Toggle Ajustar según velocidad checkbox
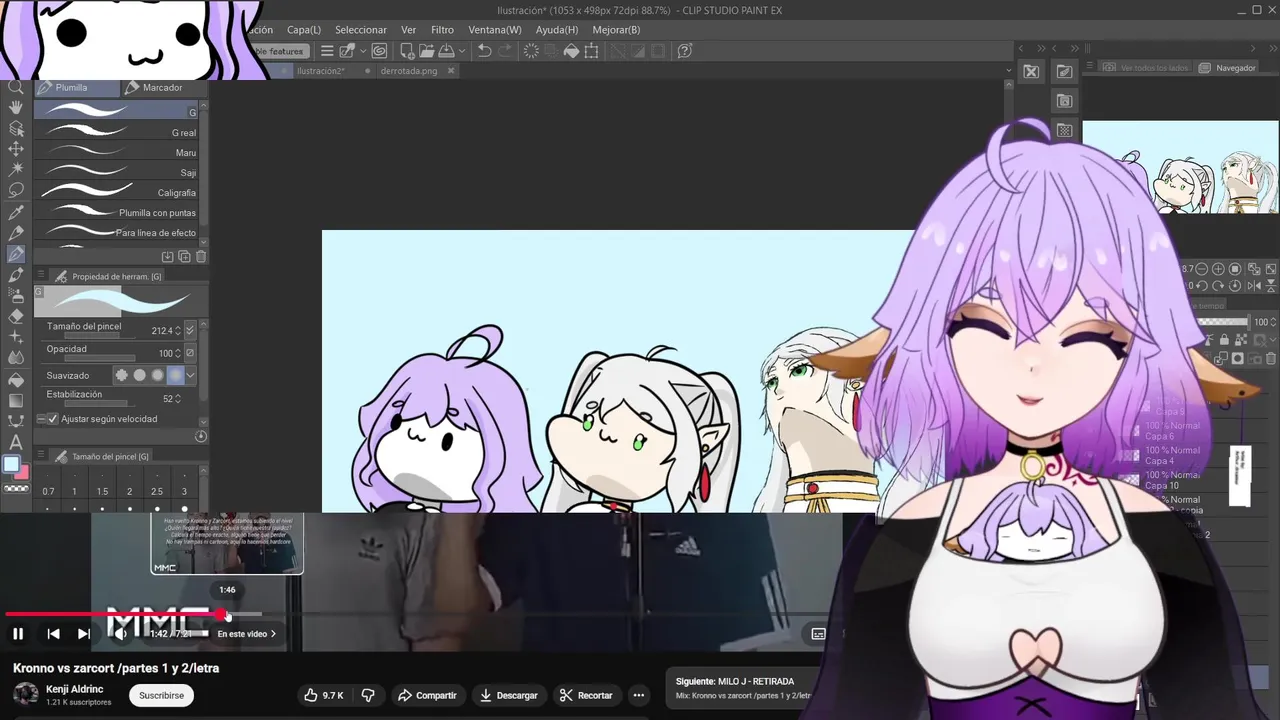This screenshot has height=720, width=1280. click(x=53, y=419)
